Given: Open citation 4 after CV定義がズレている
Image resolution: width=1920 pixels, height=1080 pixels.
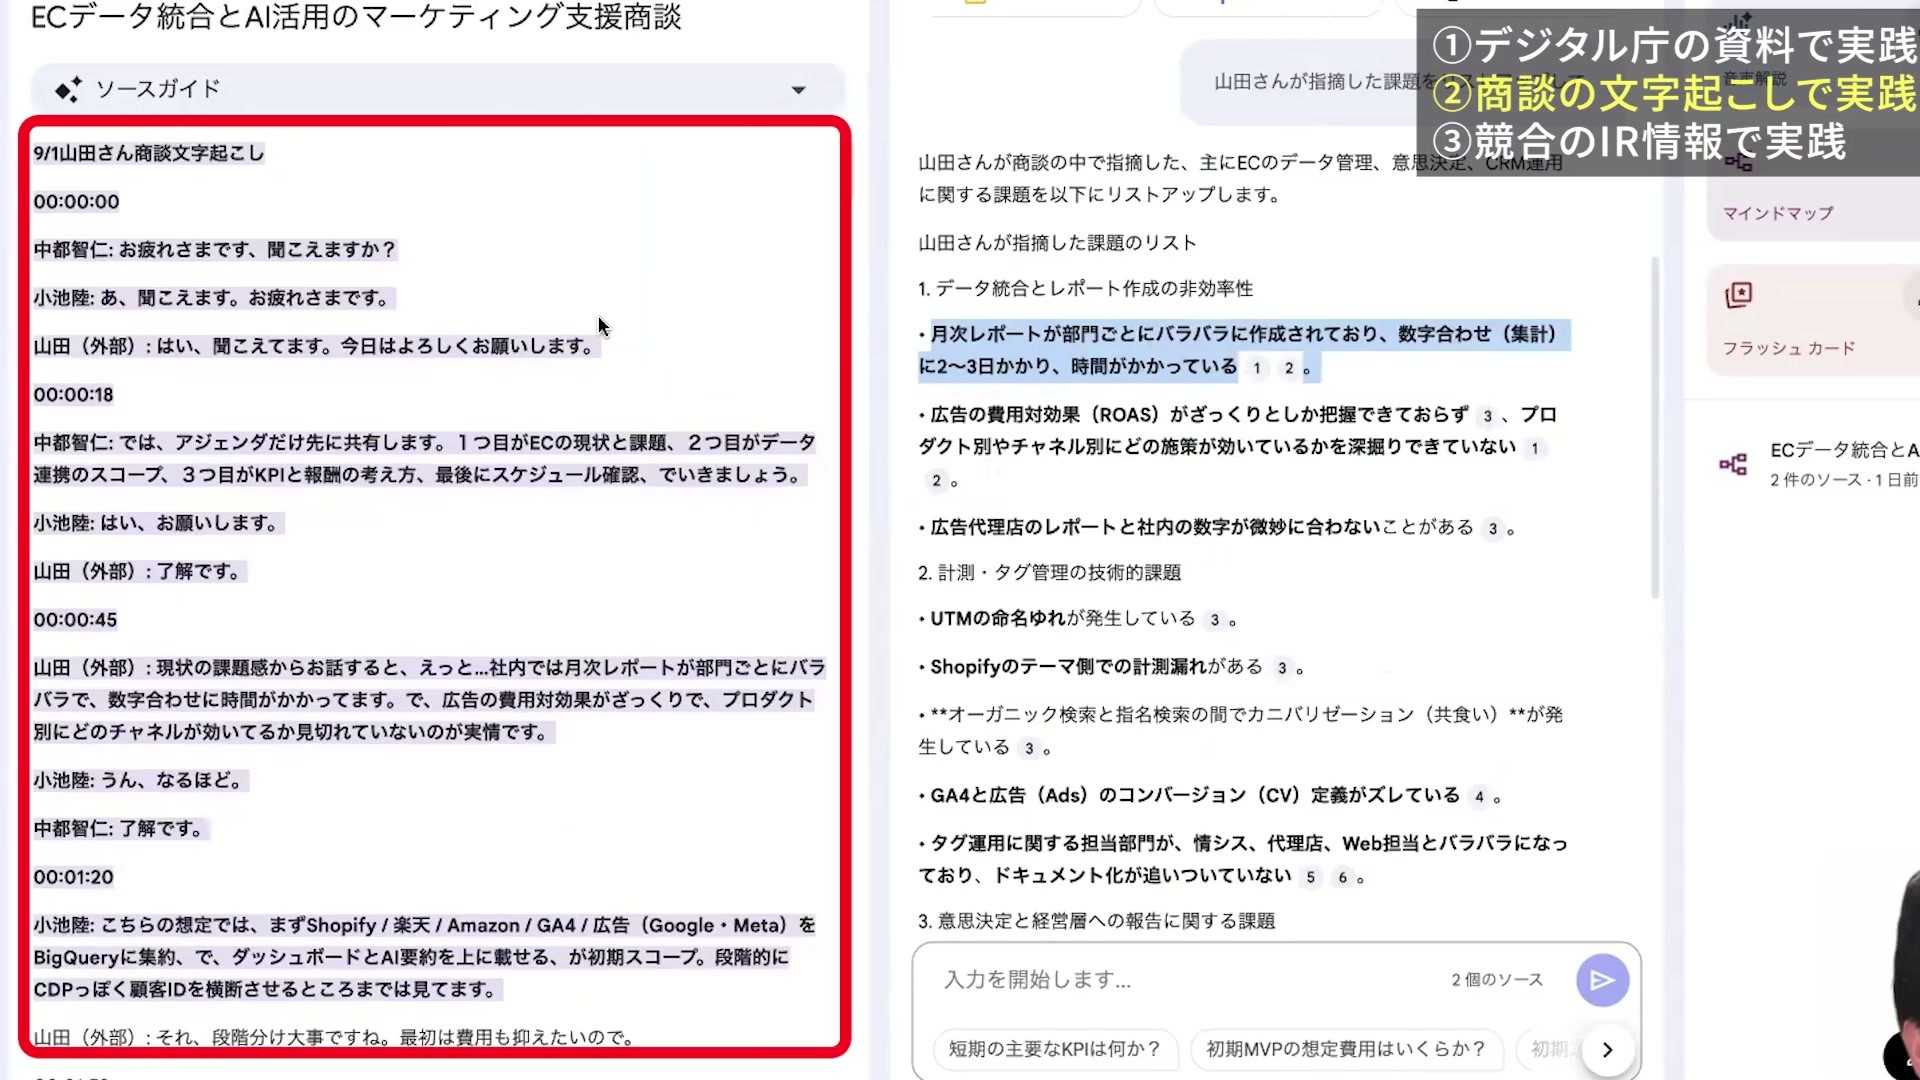Looking at the screenshot, I should tap(1479, 797).
